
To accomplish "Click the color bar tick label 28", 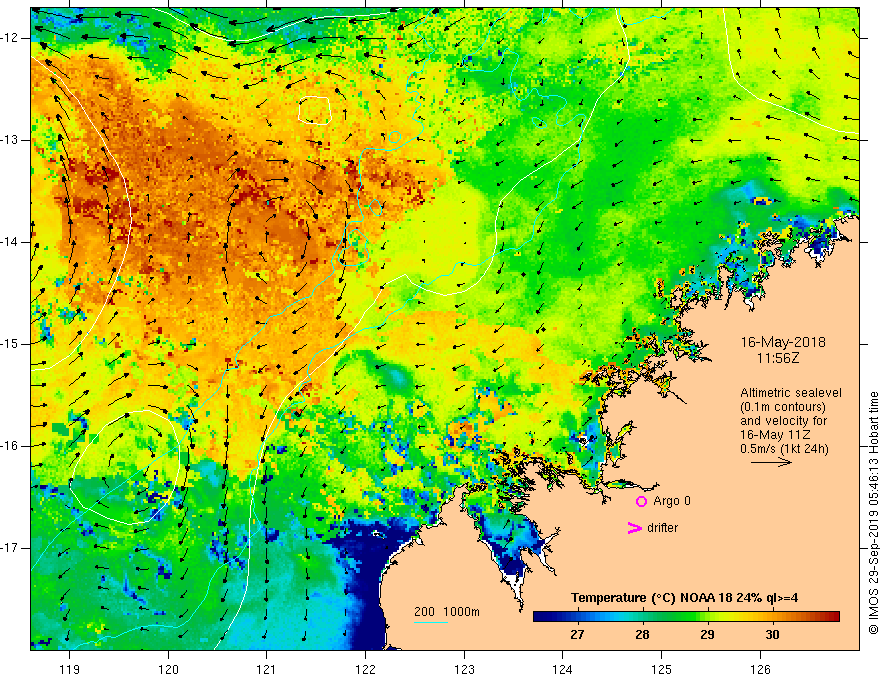I will (642, 635).
